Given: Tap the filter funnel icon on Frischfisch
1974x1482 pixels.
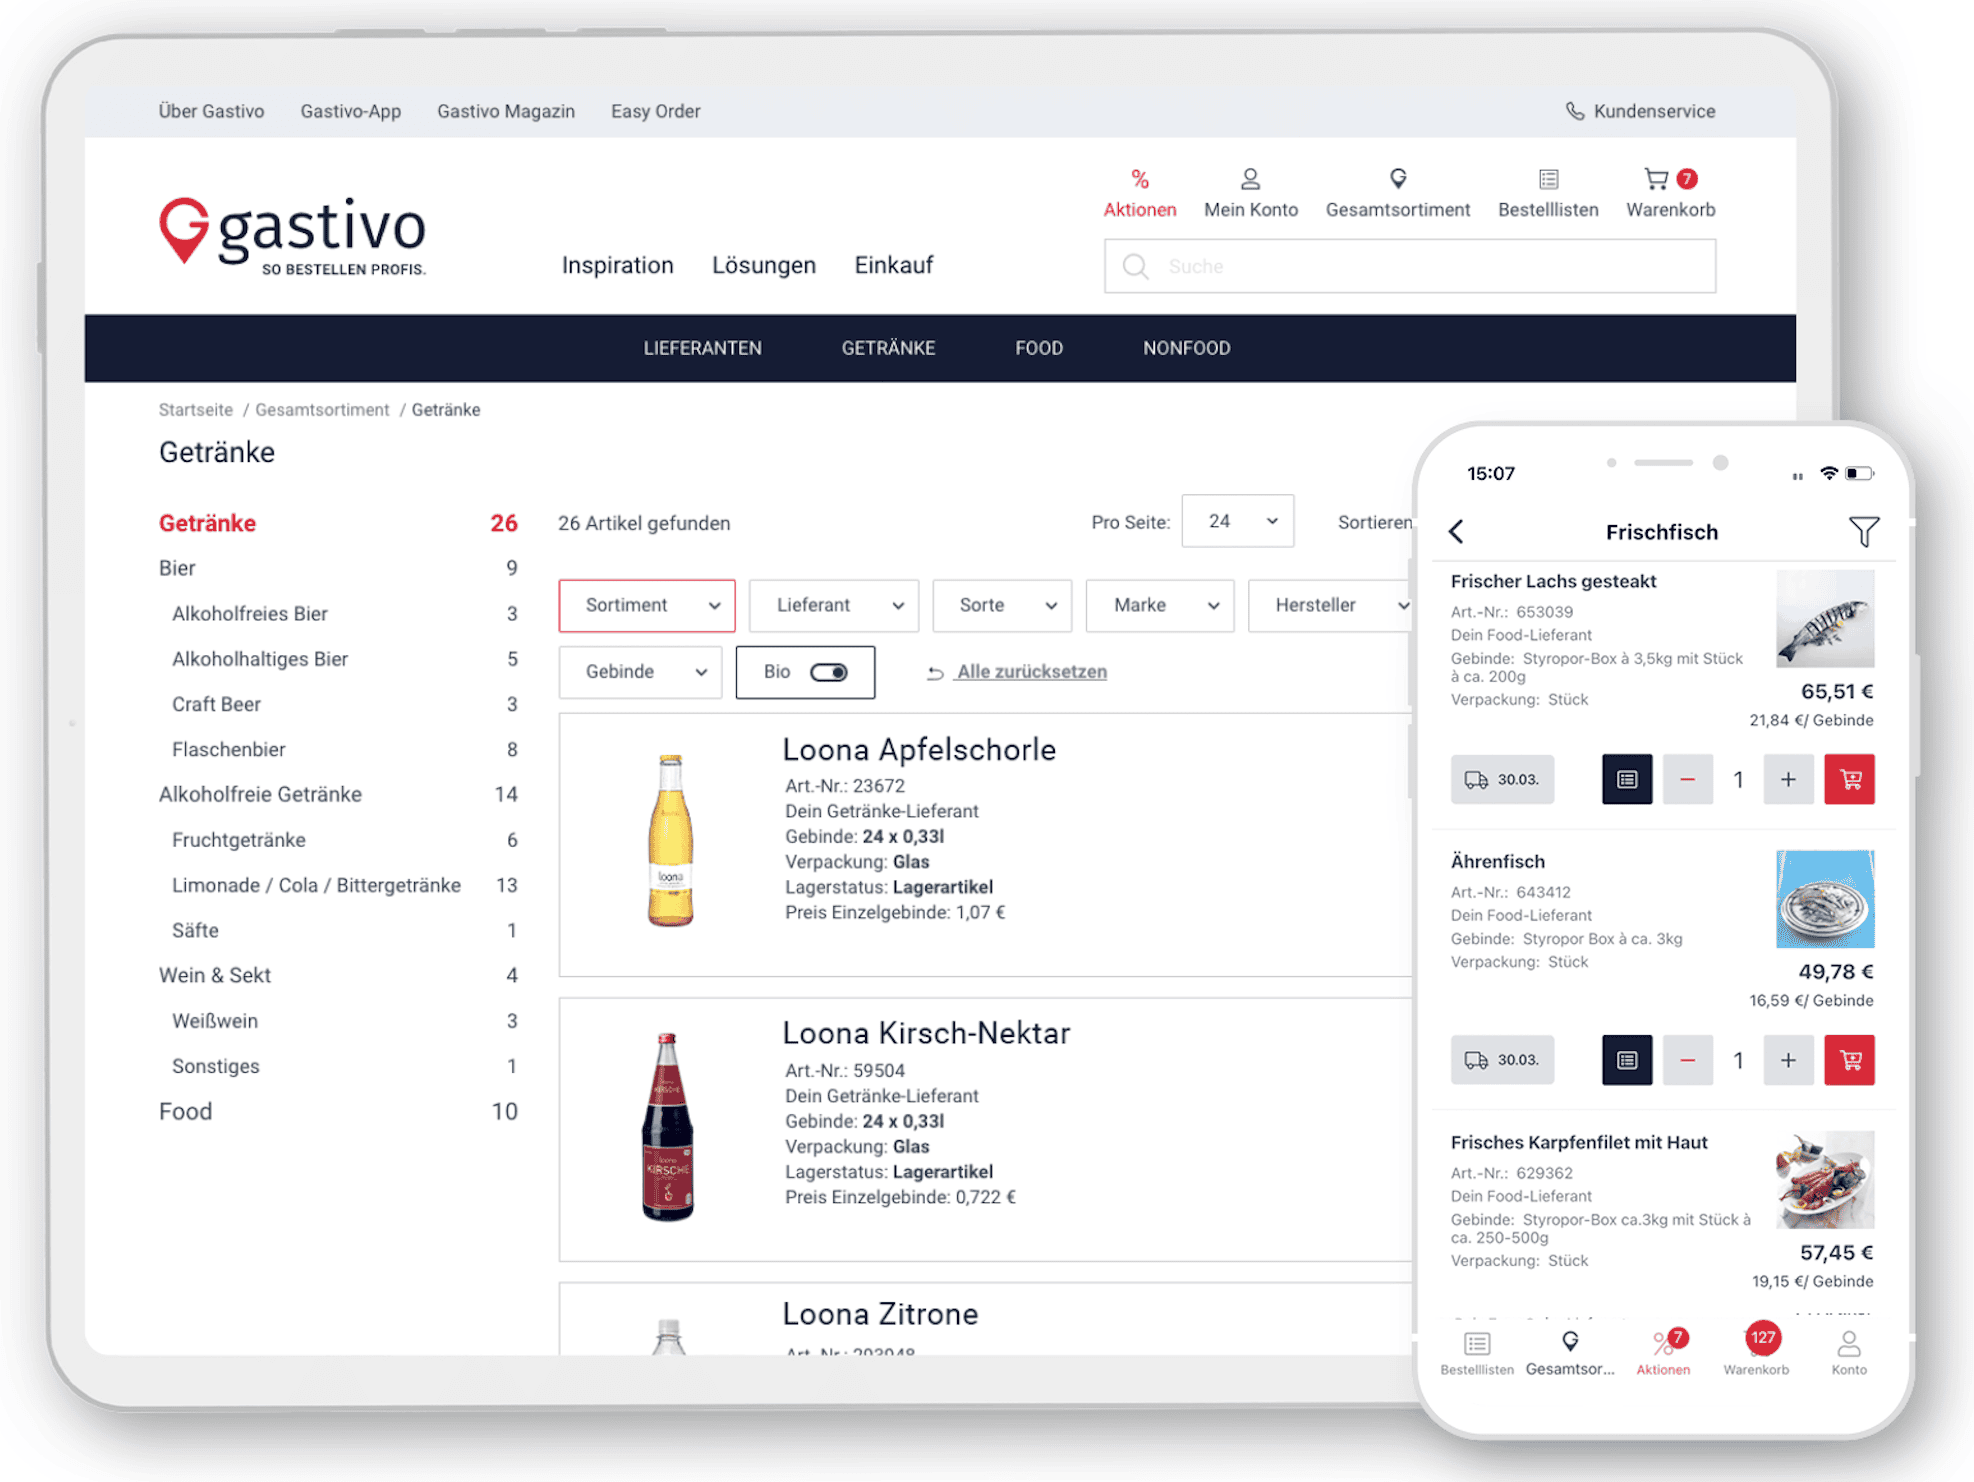Looking at the screenshot, I should [x=1863, y=531].
